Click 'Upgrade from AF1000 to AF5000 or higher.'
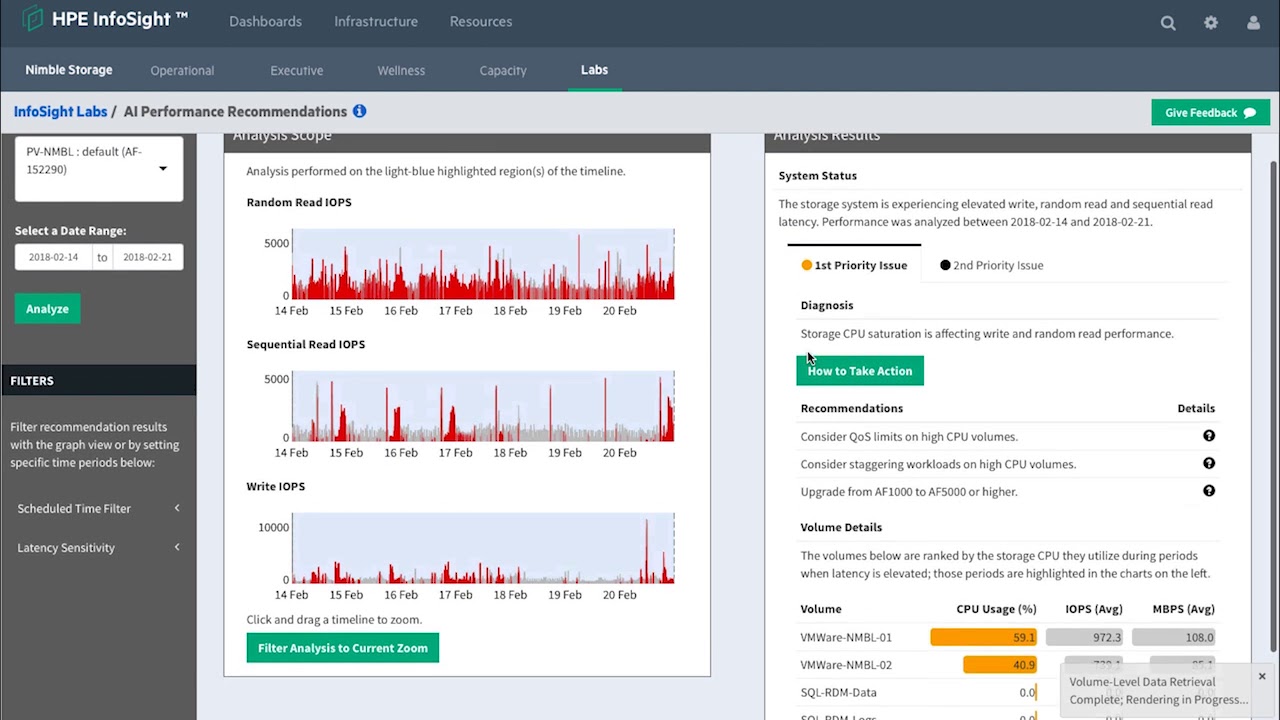1280x720 pixels. [909, 491]
